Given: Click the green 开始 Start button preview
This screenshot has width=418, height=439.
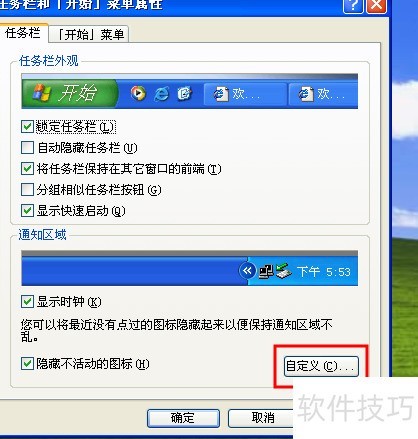Looking at the screenshot, I should pos(69,93).
